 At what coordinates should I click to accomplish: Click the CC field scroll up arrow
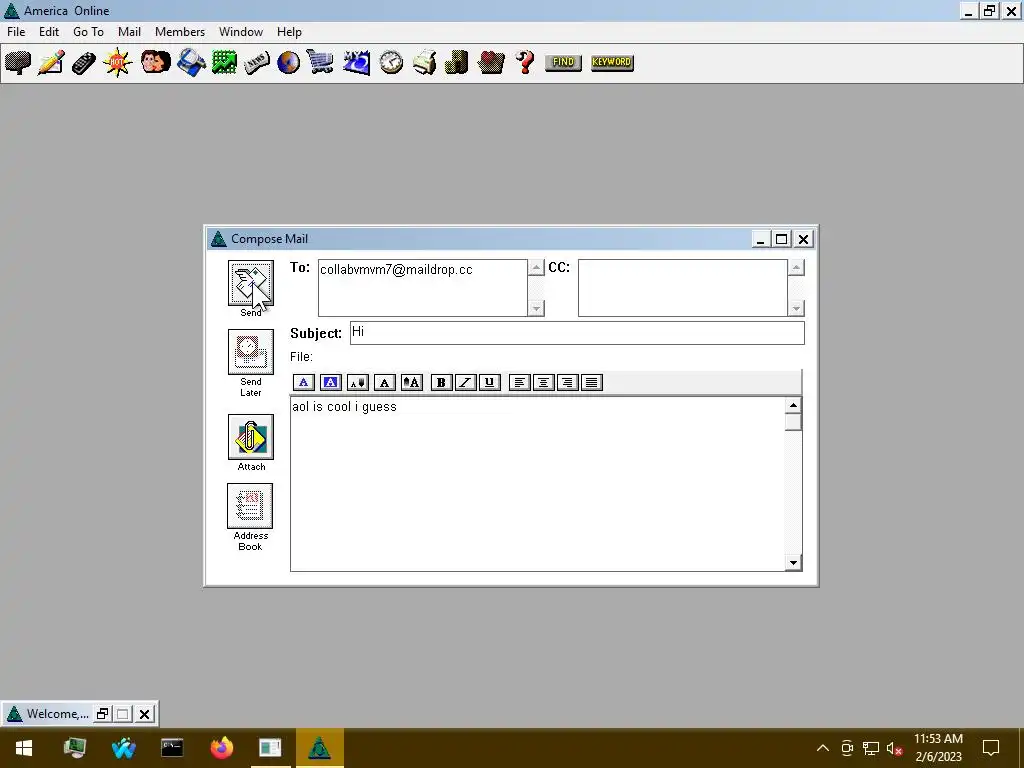click(796, 268)
